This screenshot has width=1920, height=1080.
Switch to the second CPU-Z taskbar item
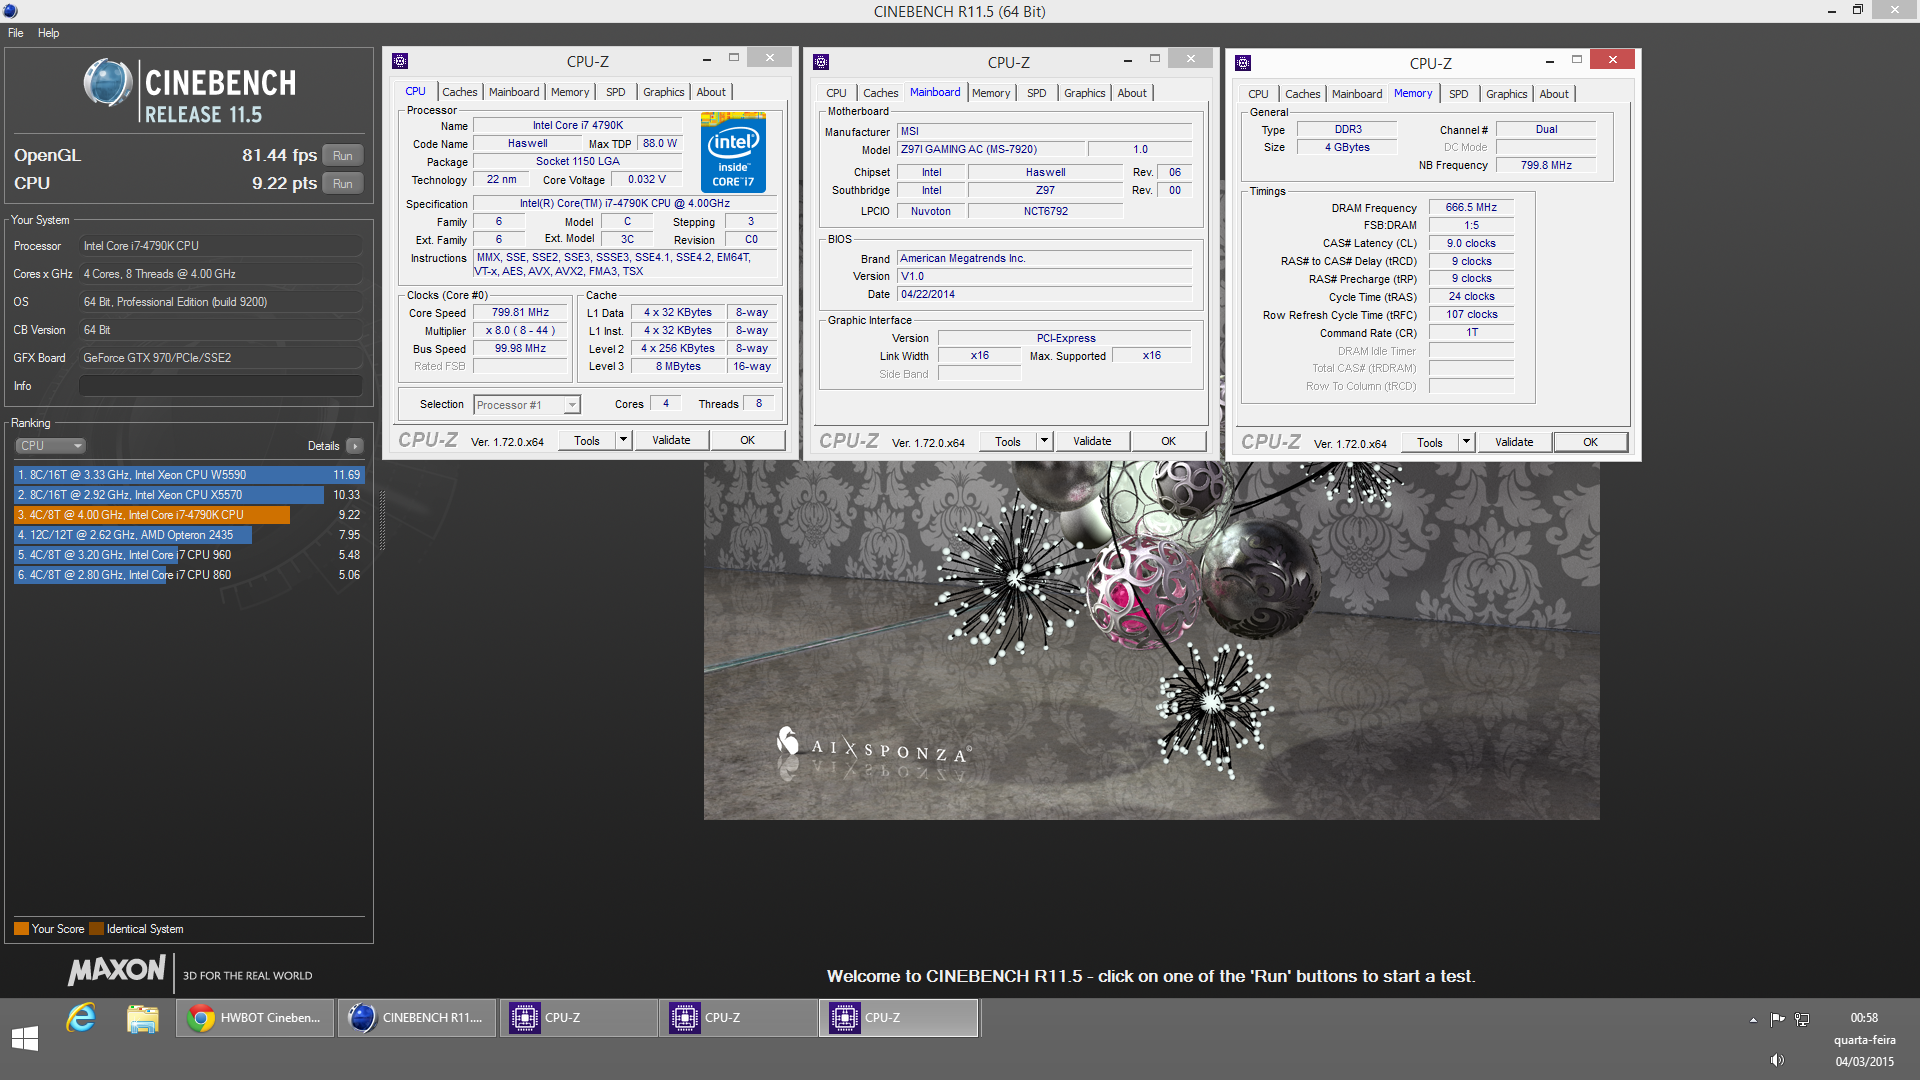[739, 1018]
